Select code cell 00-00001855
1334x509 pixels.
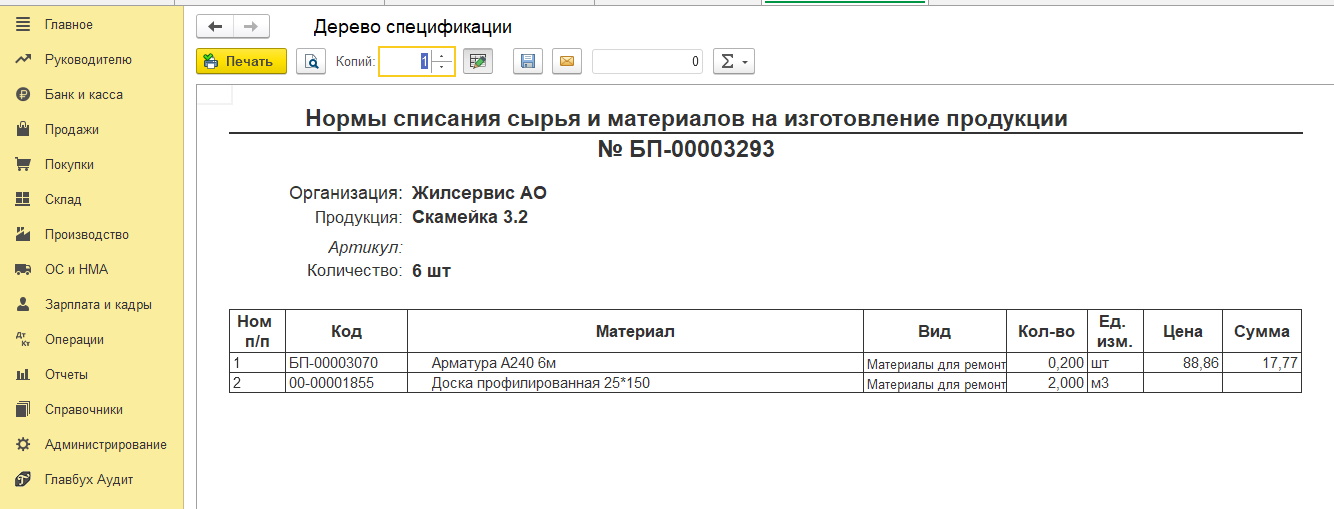[x=346, y=383]
